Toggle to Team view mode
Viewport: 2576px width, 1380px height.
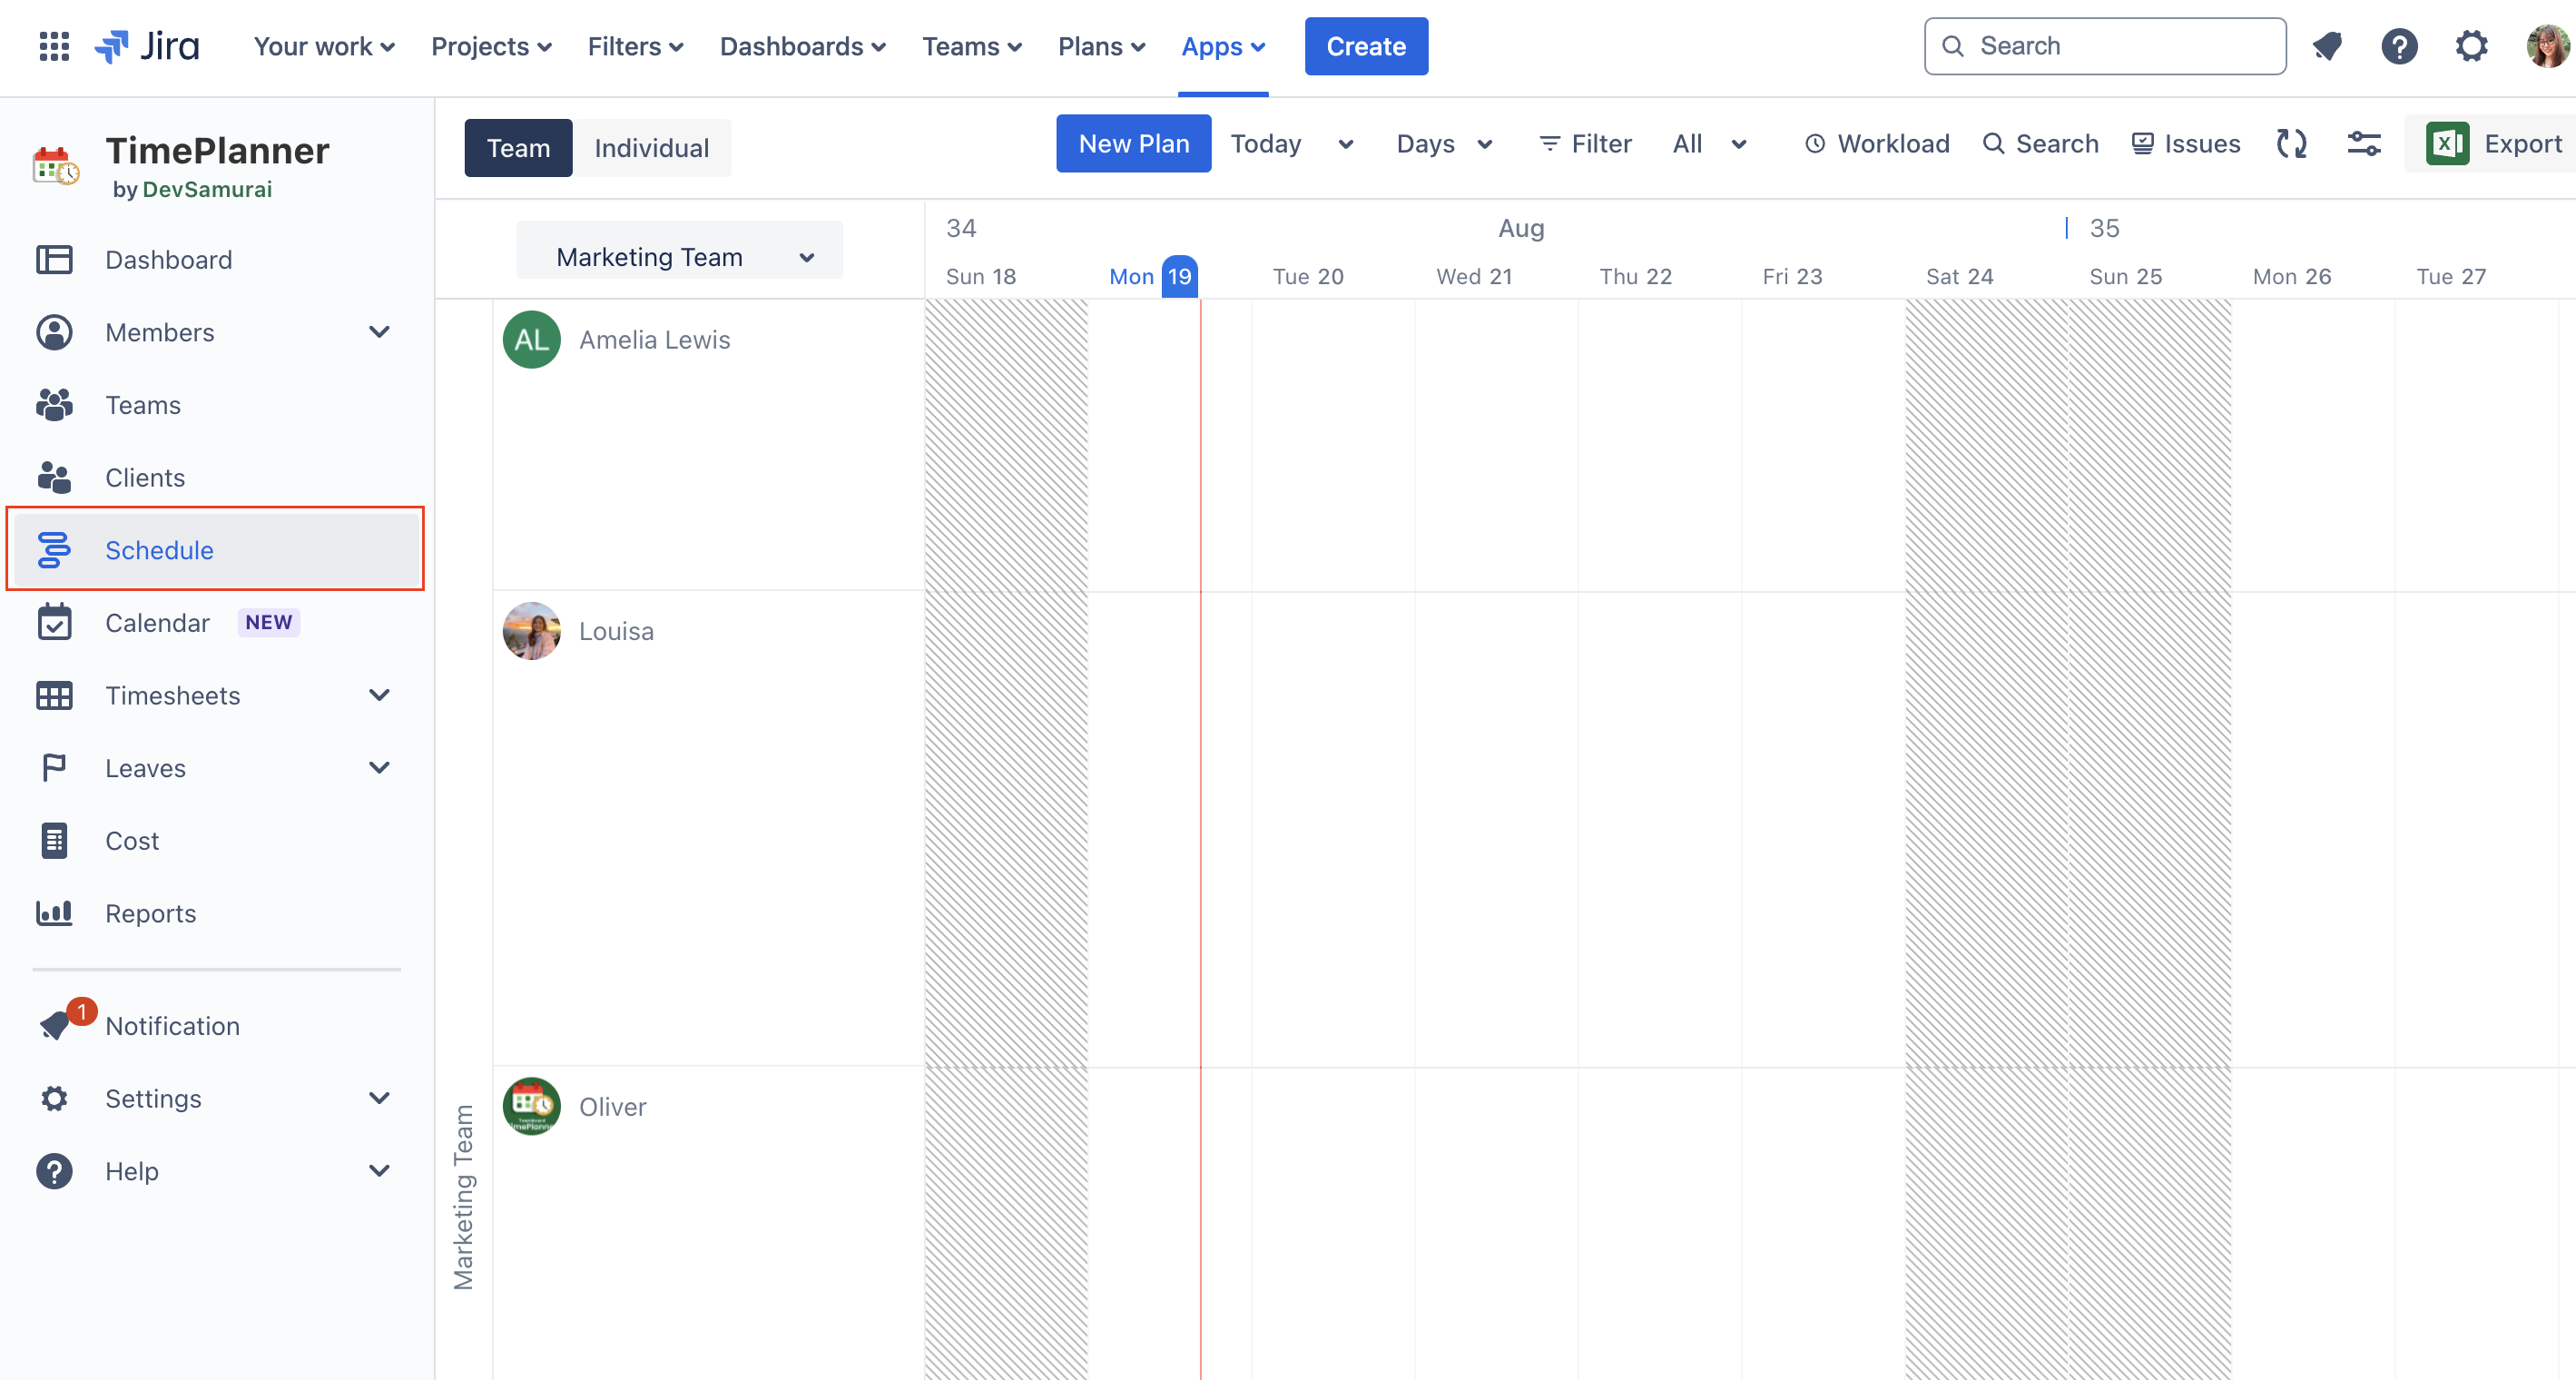point(518,146)
